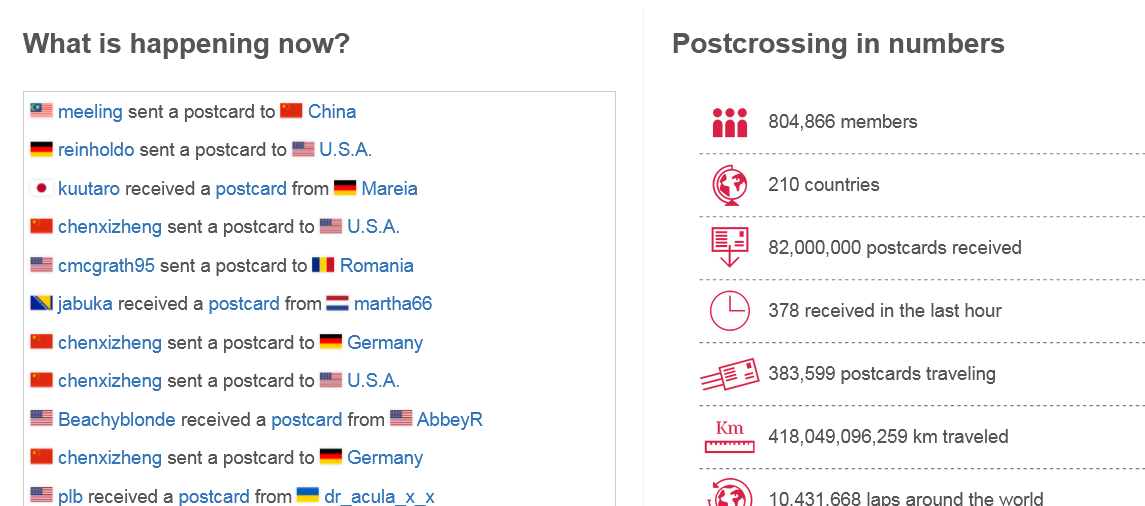The width and height of the screenshot is (1145, 506).
Task: Open the postcard kuutaro received
Action: tap(250, 188)
